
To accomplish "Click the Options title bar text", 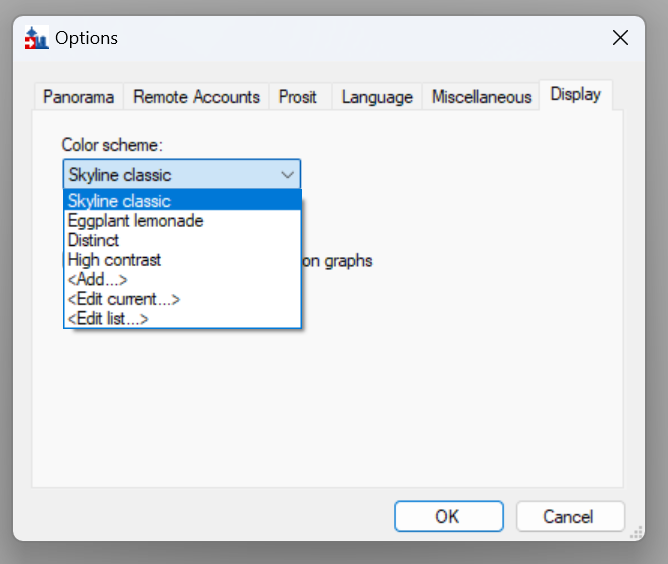I will click(x=86, y=39).
